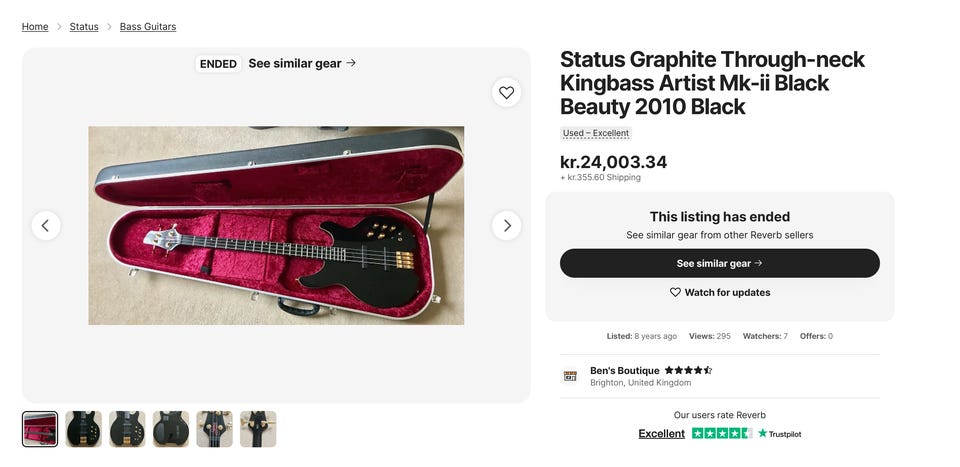The width and height of the screenshot is (960, 467).
Task: Select the second photo thumbnail
Action: coord(84,429)
